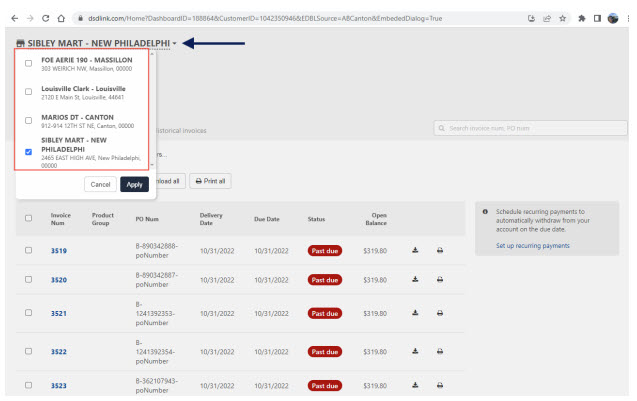Print invoice 3519

click(x=440, y=250)
